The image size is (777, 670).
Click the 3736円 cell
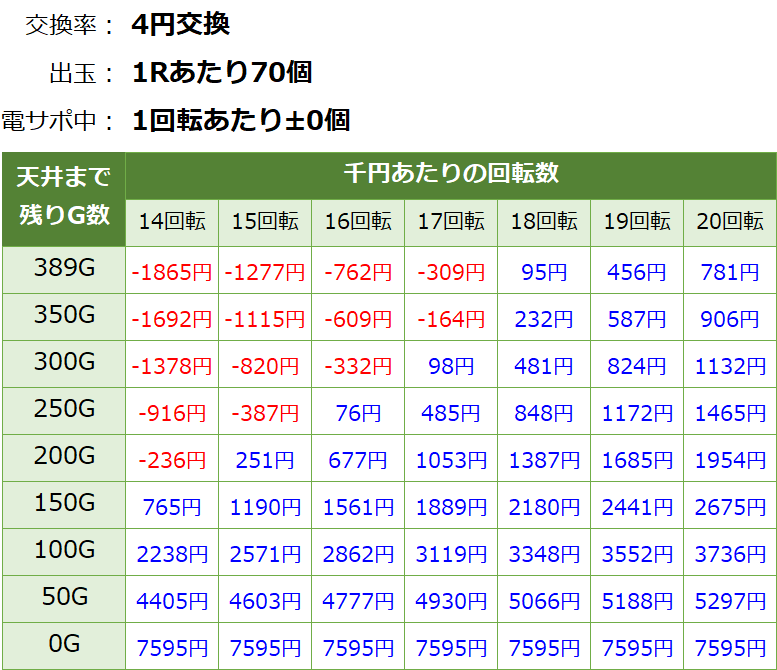(730, 552)
